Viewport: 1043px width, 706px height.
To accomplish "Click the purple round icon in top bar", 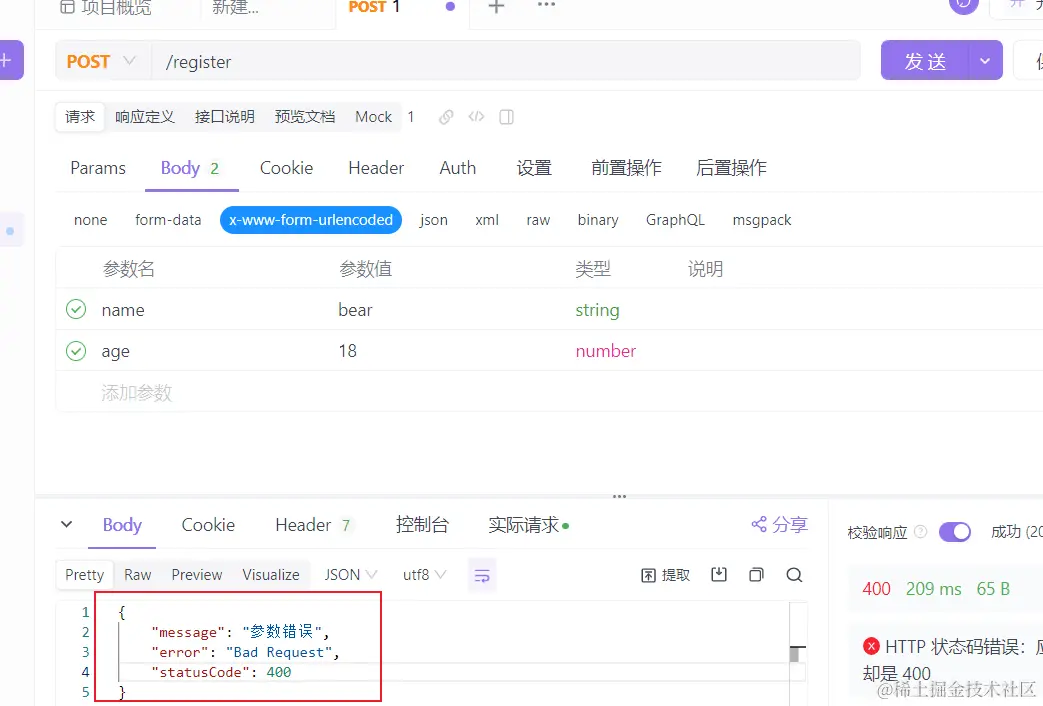I will click(x=964, y=5).
